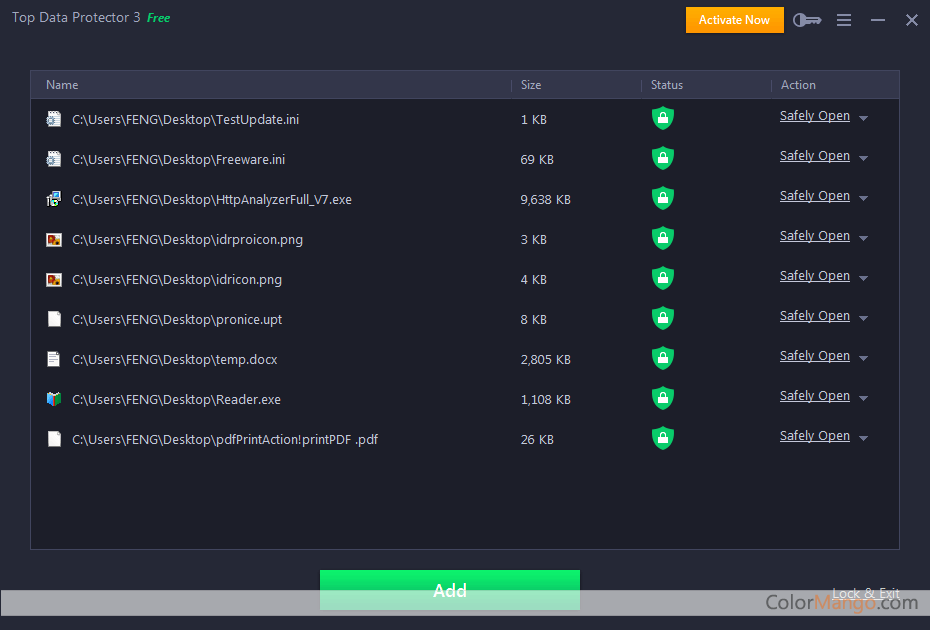This screenshot has height=630, width=930.
Task: Click the Lock & Exit link
Action: click(865, 593)
